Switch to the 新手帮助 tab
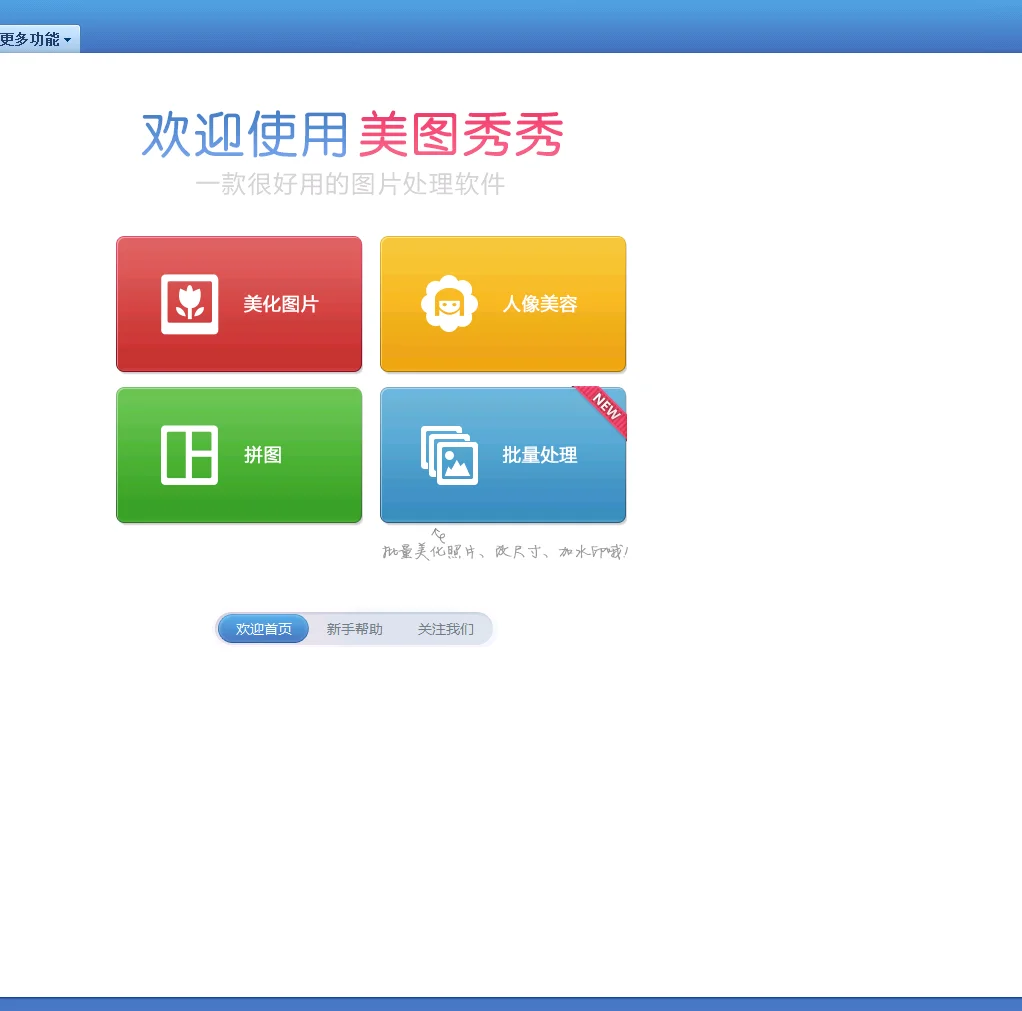Image resolution: width=1022 pixels, height=1011 pixels. [x=355, y=629]
